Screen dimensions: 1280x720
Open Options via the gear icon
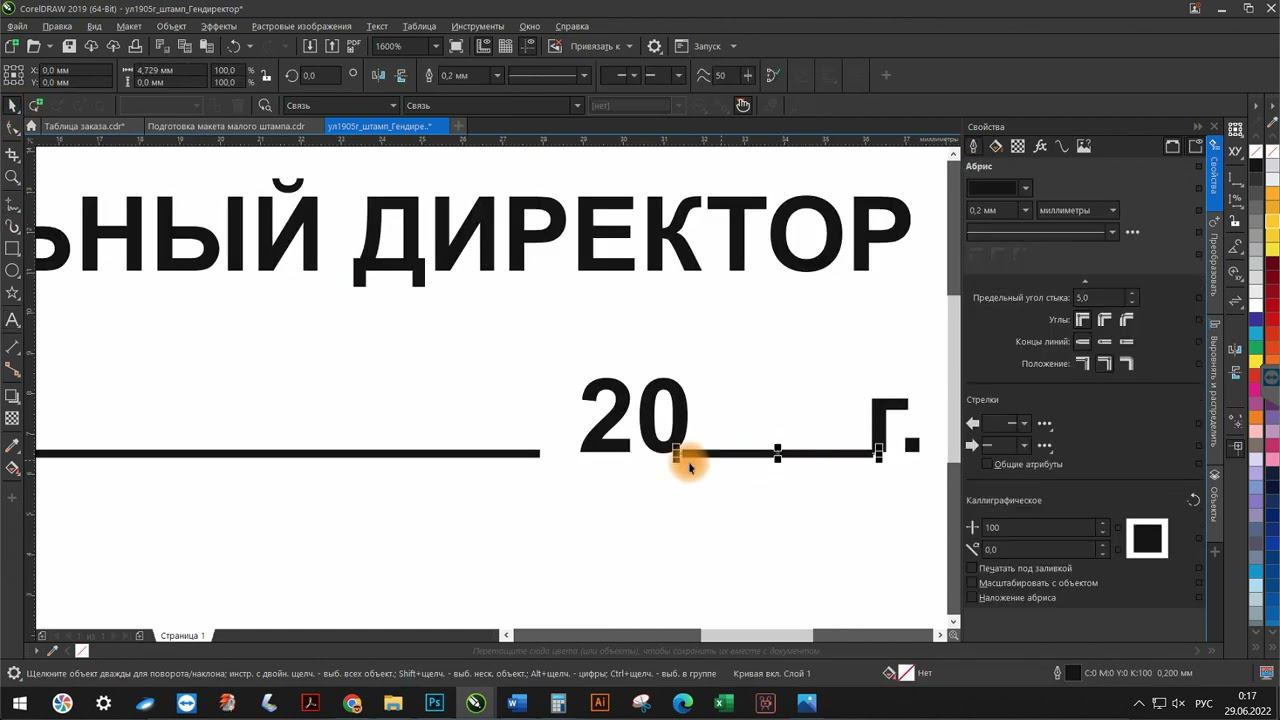(x=654, y=46)
